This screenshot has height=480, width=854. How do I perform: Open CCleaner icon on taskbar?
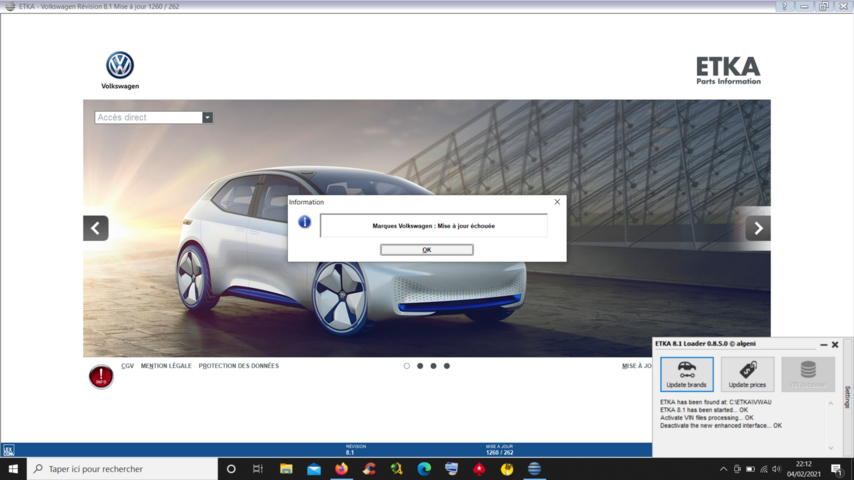[369, 469]
